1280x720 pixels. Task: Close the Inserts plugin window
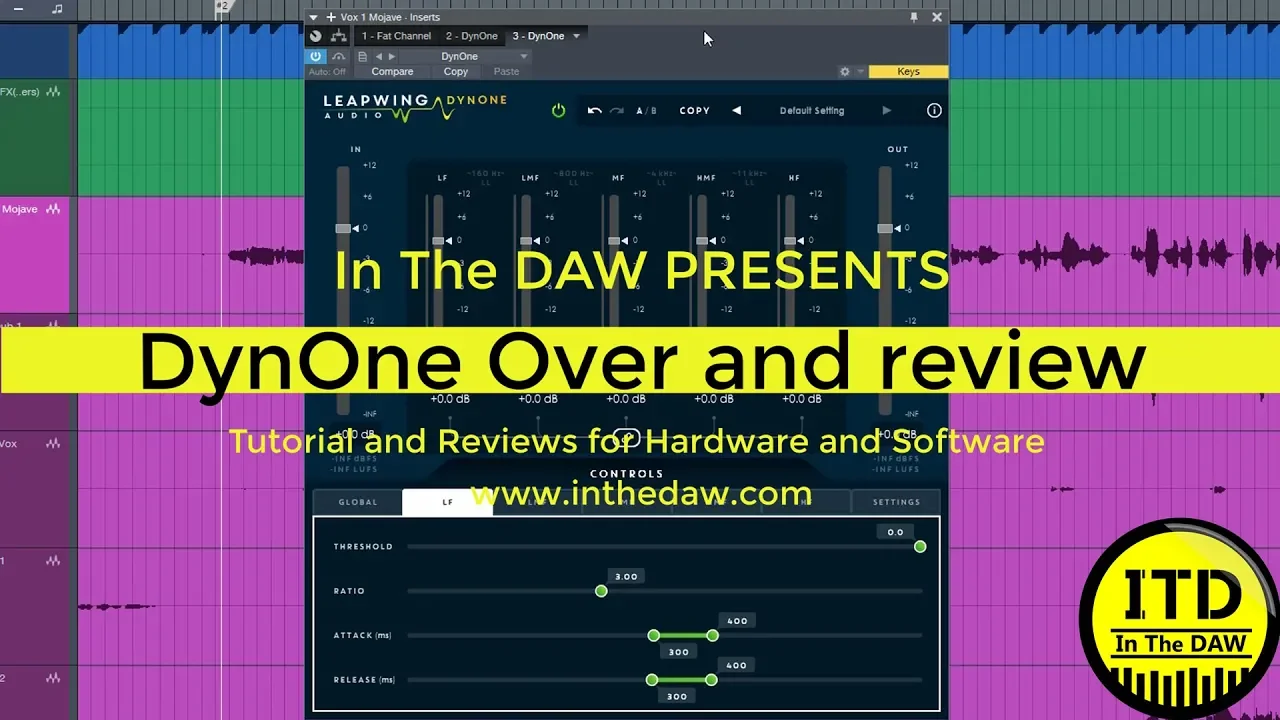[937, 17]
